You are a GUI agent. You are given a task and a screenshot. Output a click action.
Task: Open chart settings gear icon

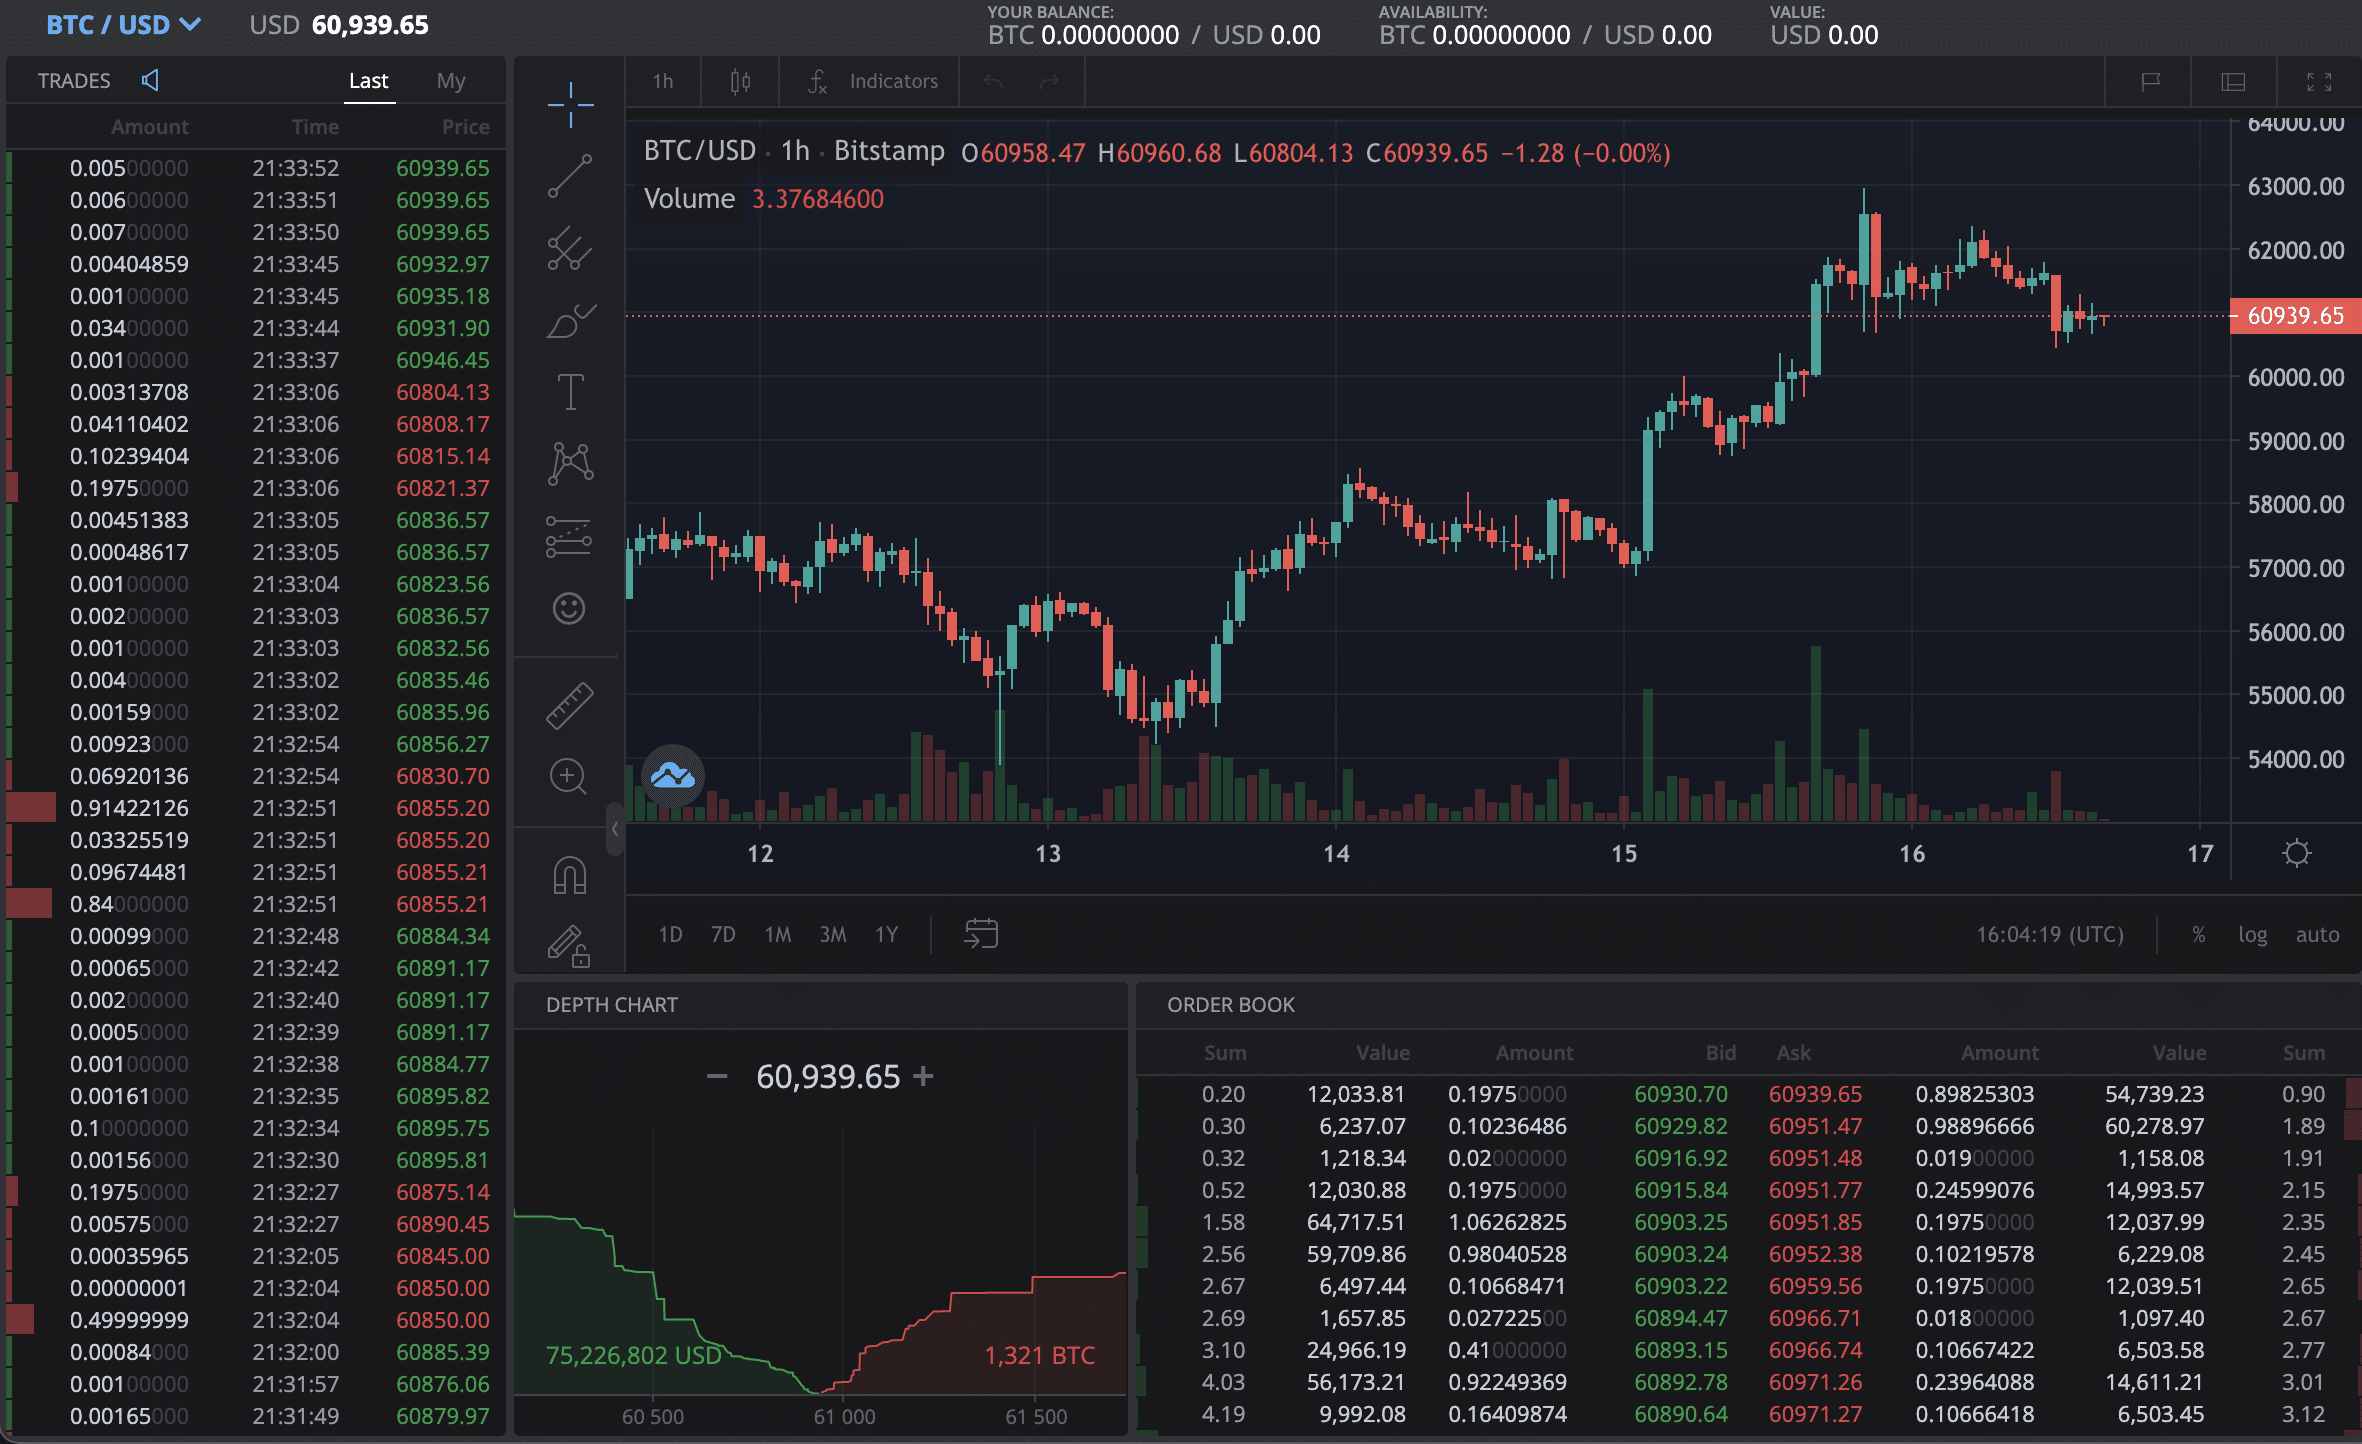(x=2297, y=853)
